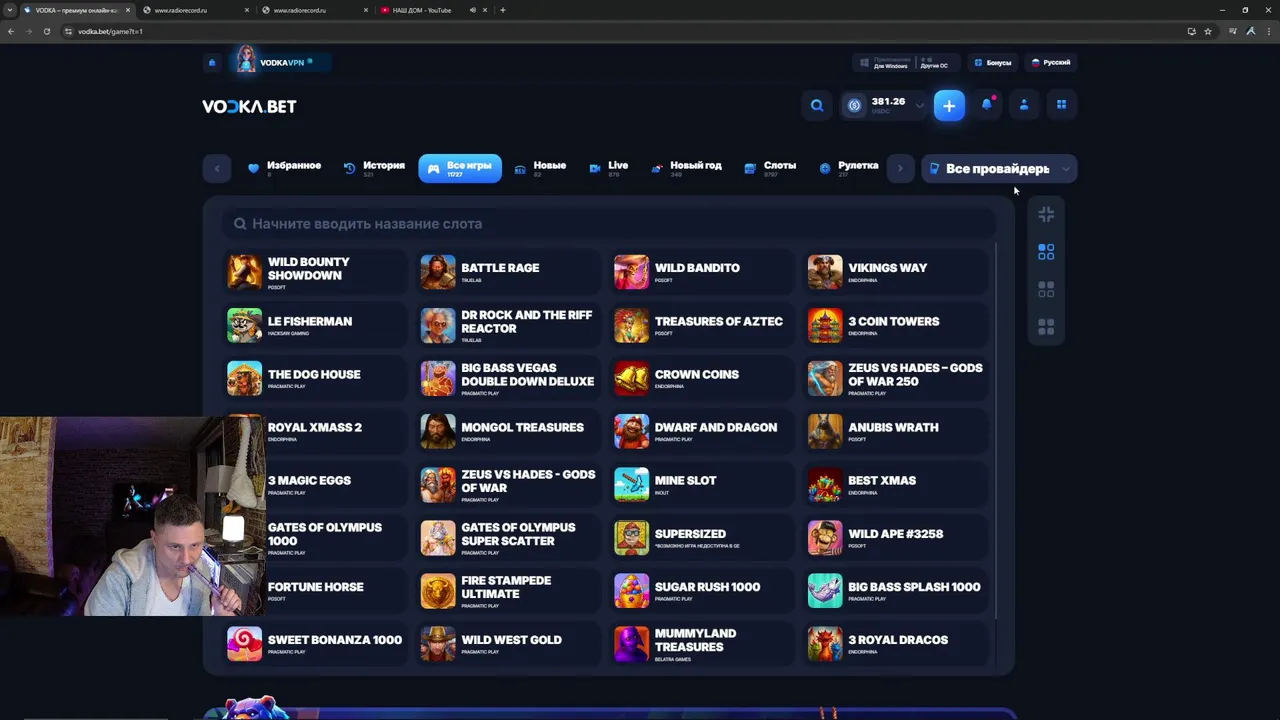The width and height of the screenshot is (1280, 720).
Task: Click the VODKAVPN banner
Action: point(281,61)
